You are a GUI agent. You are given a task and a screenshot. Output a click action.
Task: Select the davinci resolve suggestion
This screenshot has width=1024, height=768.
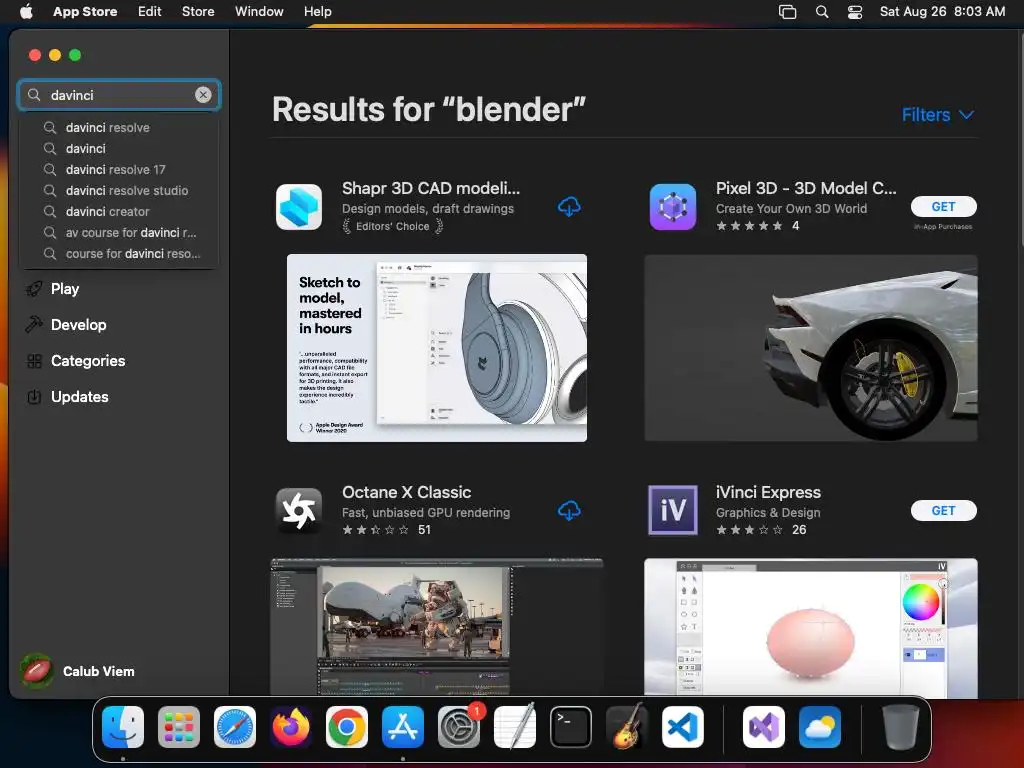click(108, 127)
